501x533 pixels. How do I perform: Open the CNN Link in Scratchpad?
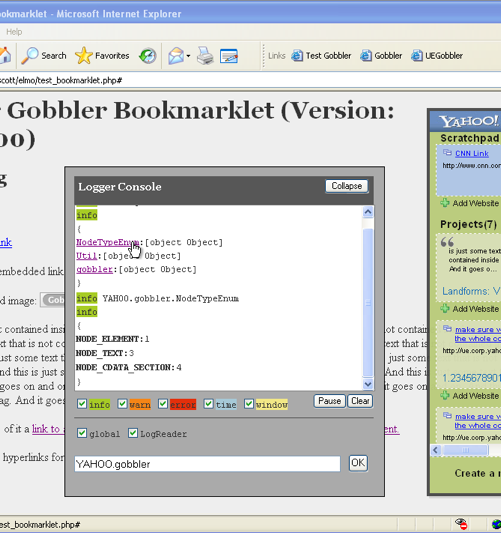(472, 154)
